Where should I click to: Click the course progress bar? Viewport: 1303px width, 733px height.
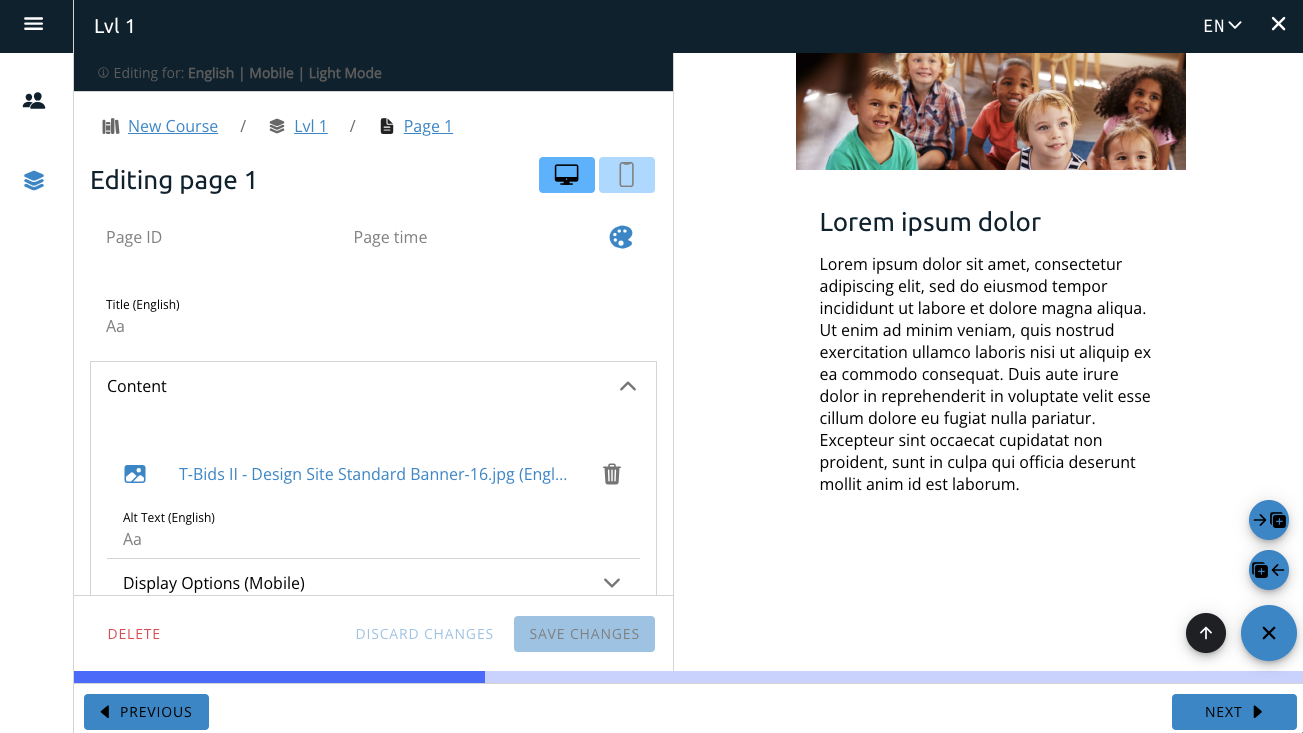[x=688, y=677]
